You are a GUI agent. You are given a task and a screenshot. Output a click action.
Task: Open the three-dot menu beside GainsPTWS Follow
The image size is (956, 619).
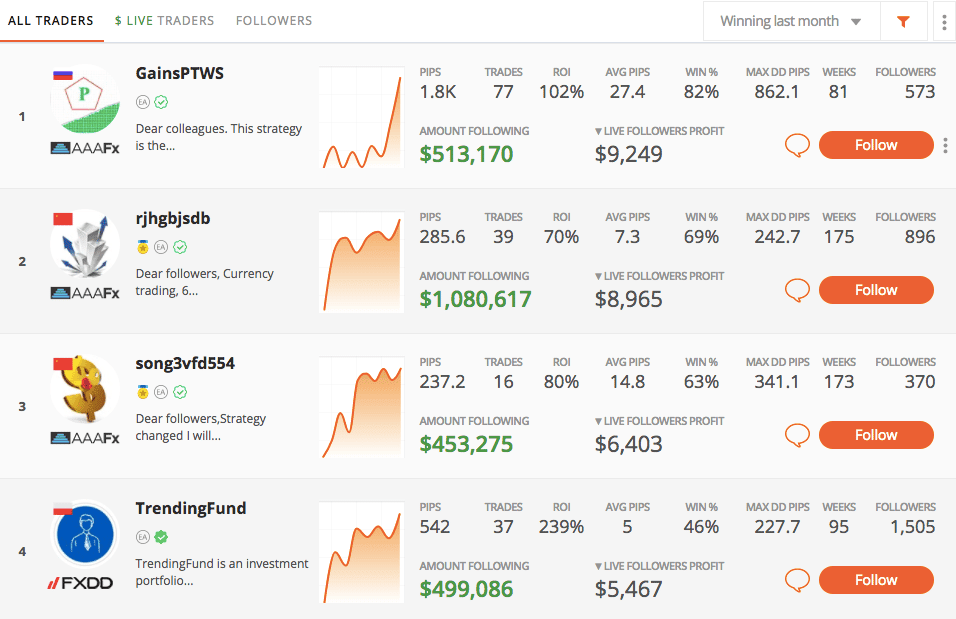pyautogui.click(x=945, y=146)
